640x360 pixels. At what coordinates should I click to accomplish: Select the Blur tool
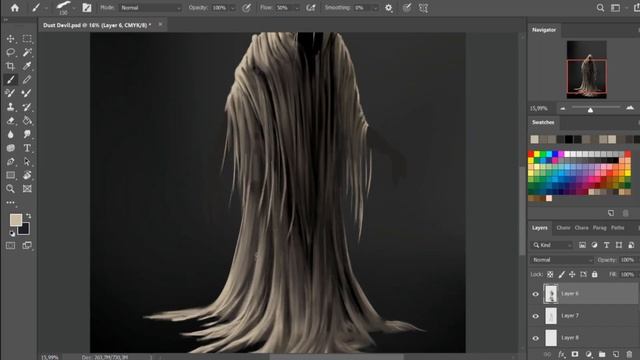click(x=11, y=134)
